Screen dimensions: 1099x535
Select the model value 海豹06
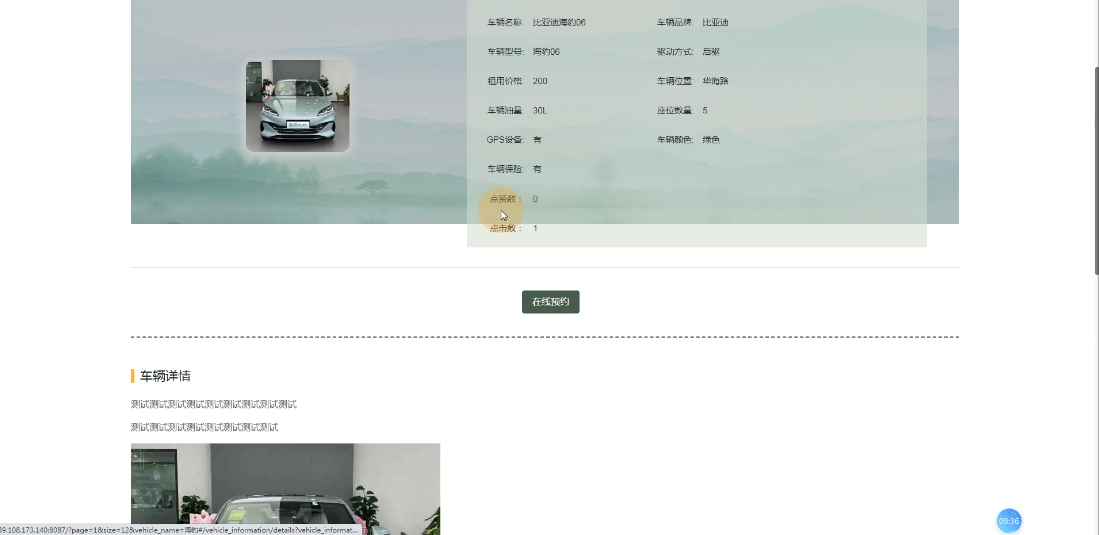tap(546, 52)
